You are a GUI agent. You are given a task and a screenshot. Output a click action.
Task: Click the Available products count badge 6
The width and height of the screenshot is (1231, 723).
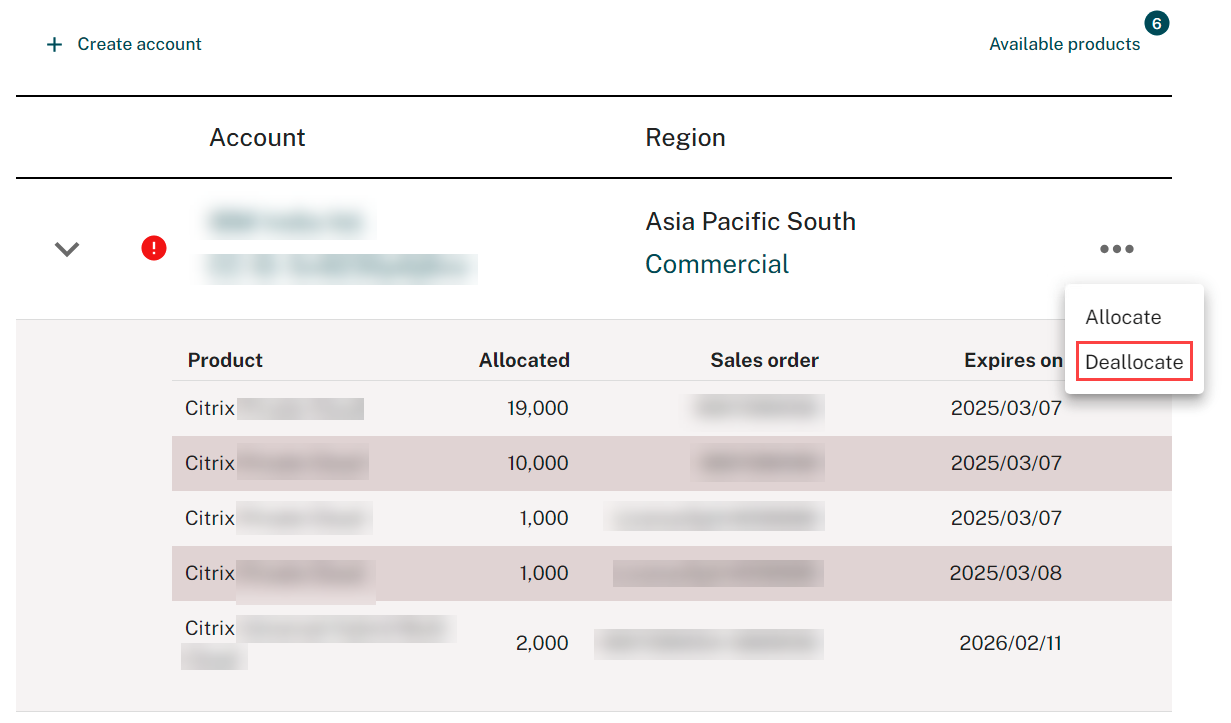1157,23
